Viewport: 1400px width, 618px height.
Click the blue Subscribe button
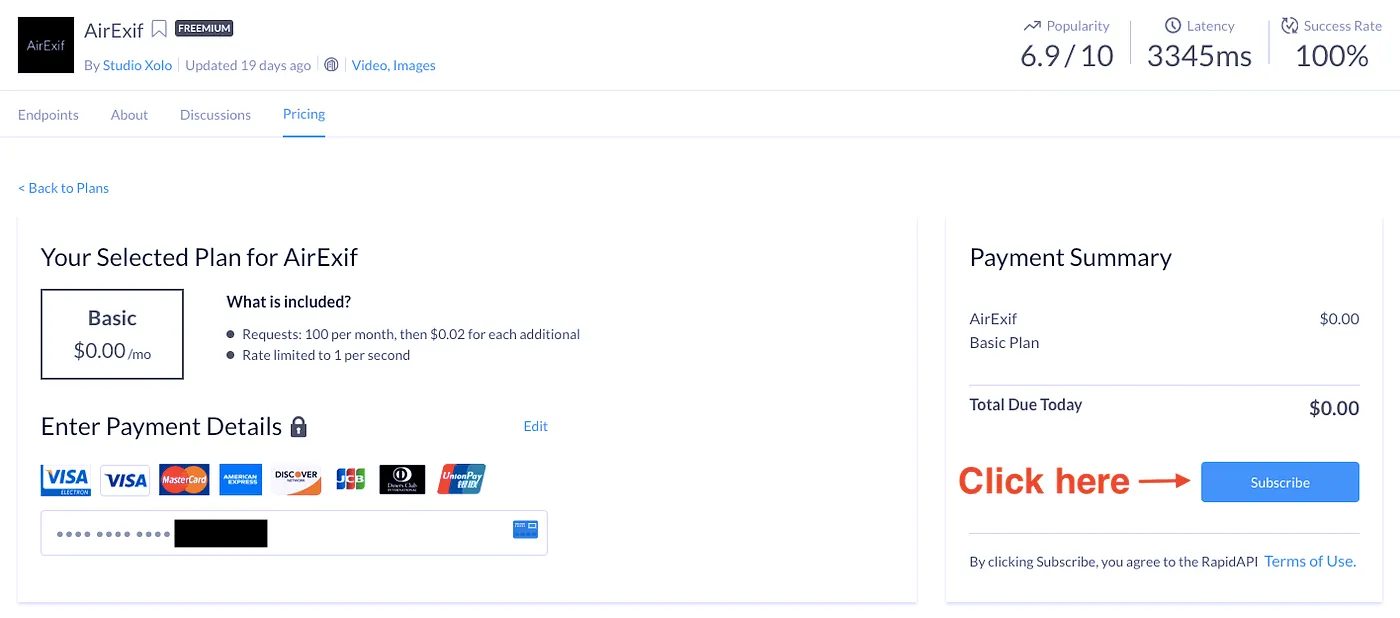[x=1280, y=482]
